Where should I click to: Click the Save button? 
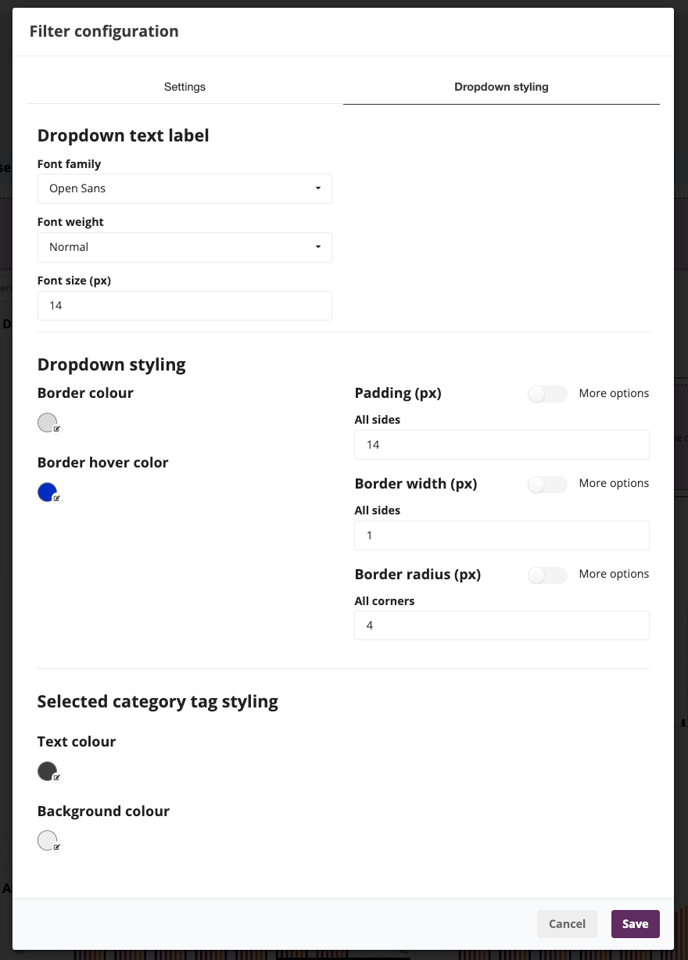(635, 924)
